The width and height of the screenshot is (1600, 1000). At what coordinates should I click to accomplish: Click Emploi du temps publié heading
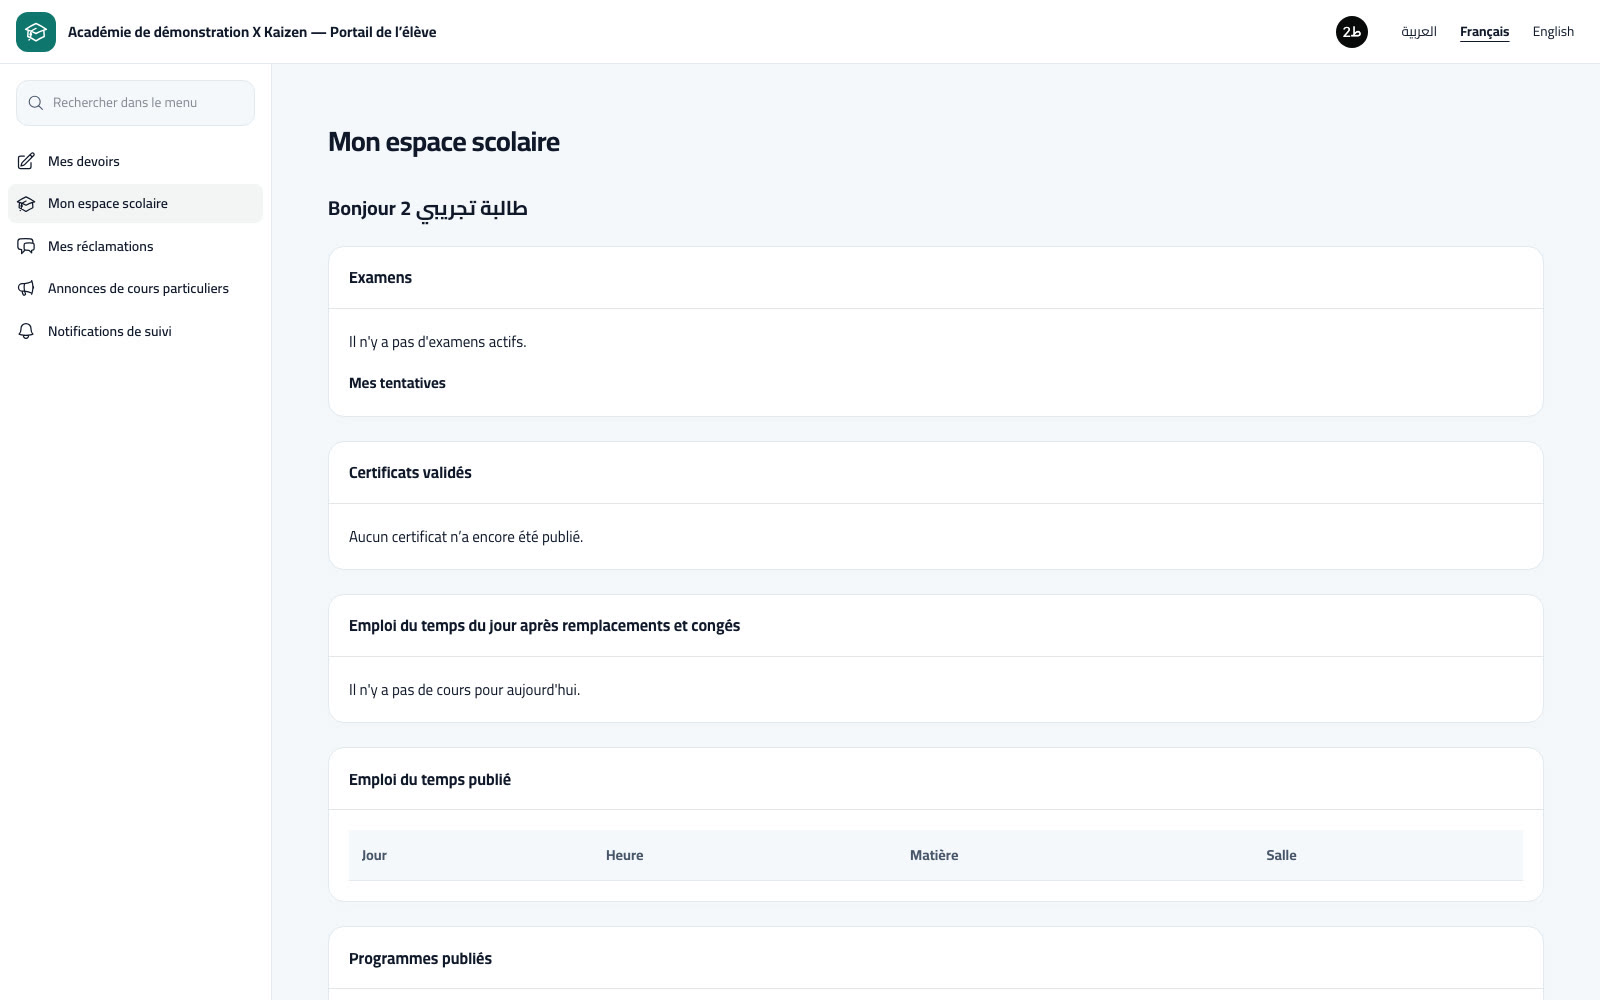coord(430,780)
